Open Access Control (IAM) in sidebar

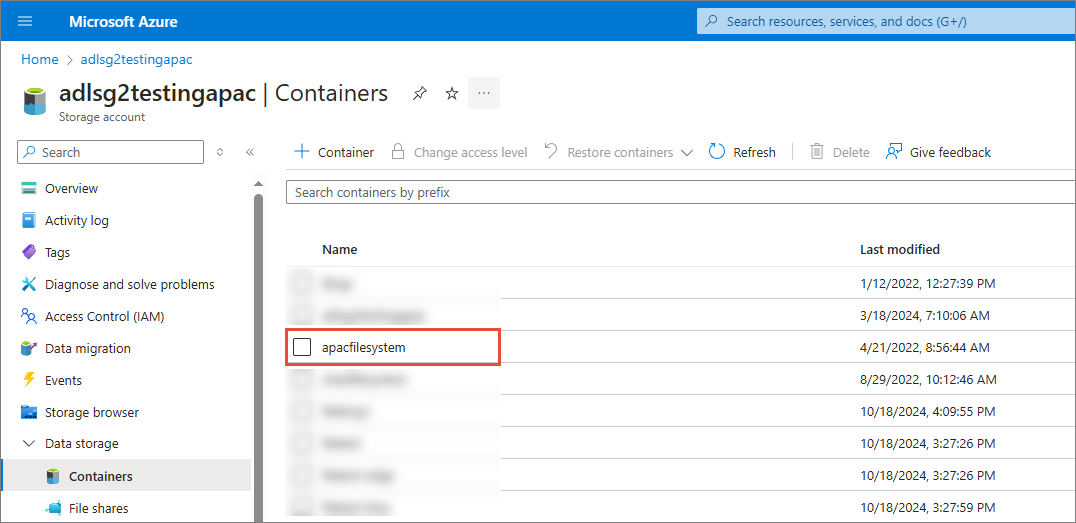point(104,316)
